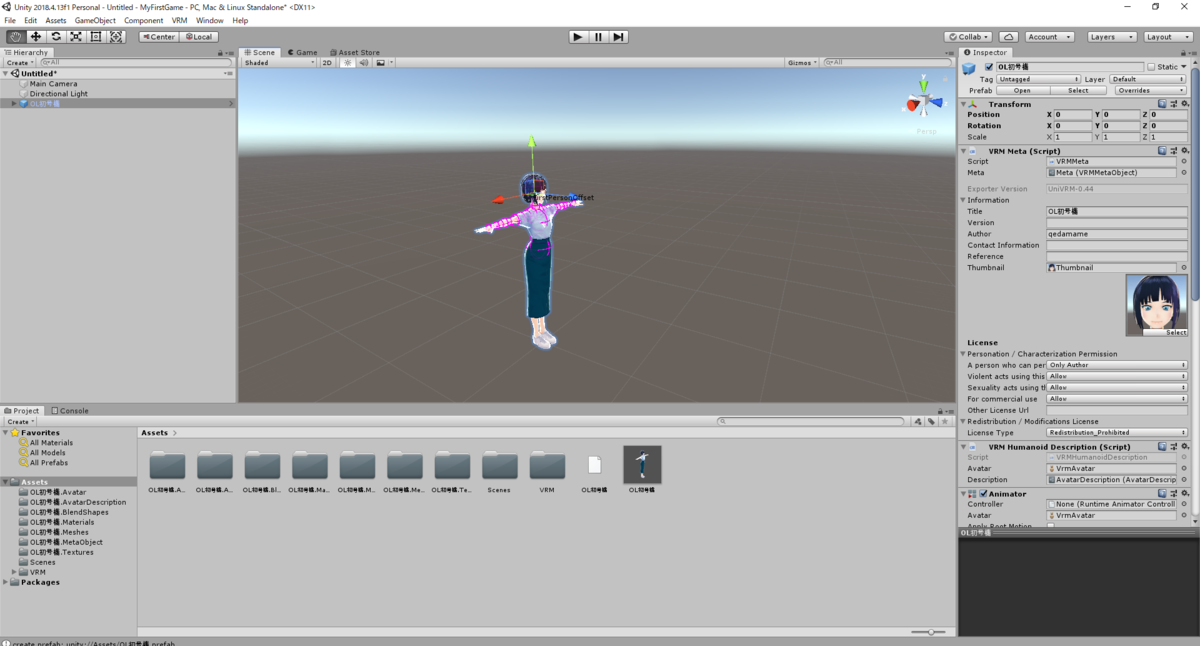1200x646 pixels.
Task: Open the Shaded draw mode dropdown
Action: pyautogui.click(x=279, y=63)
